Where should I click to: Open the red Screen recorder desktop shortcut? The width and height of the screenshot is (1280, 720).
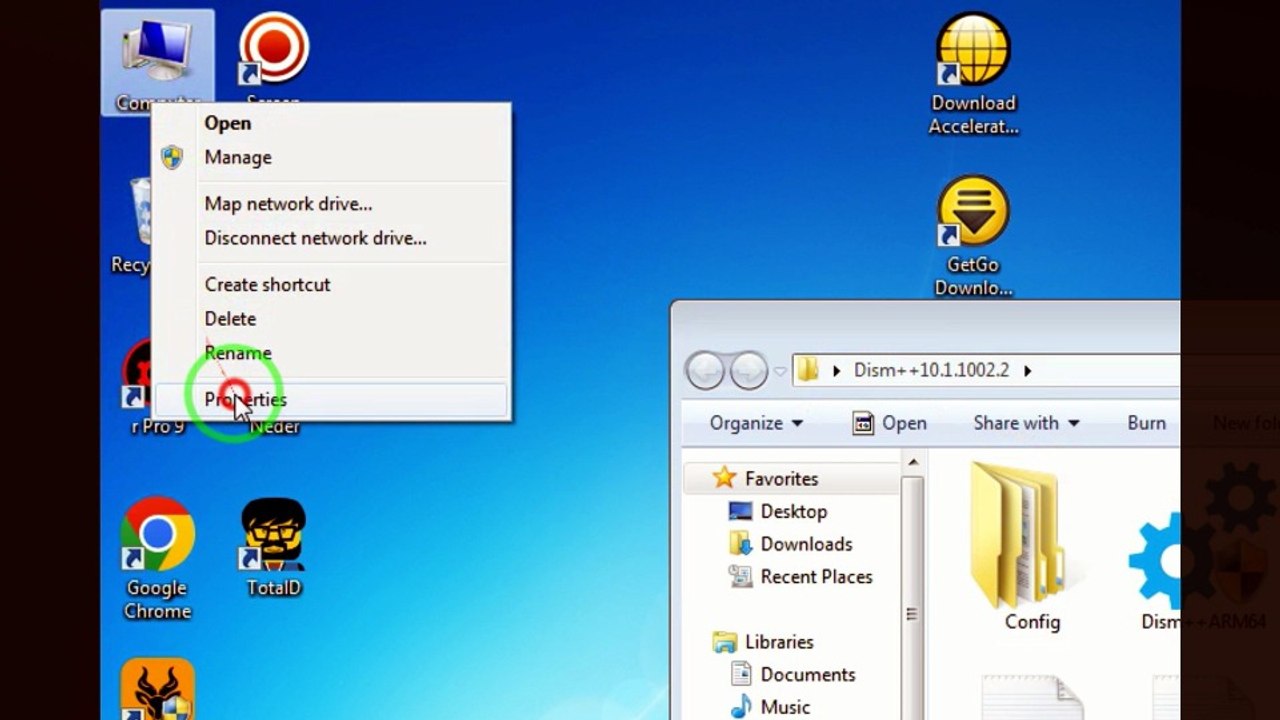pyautogui.click(x=273, y=58)
